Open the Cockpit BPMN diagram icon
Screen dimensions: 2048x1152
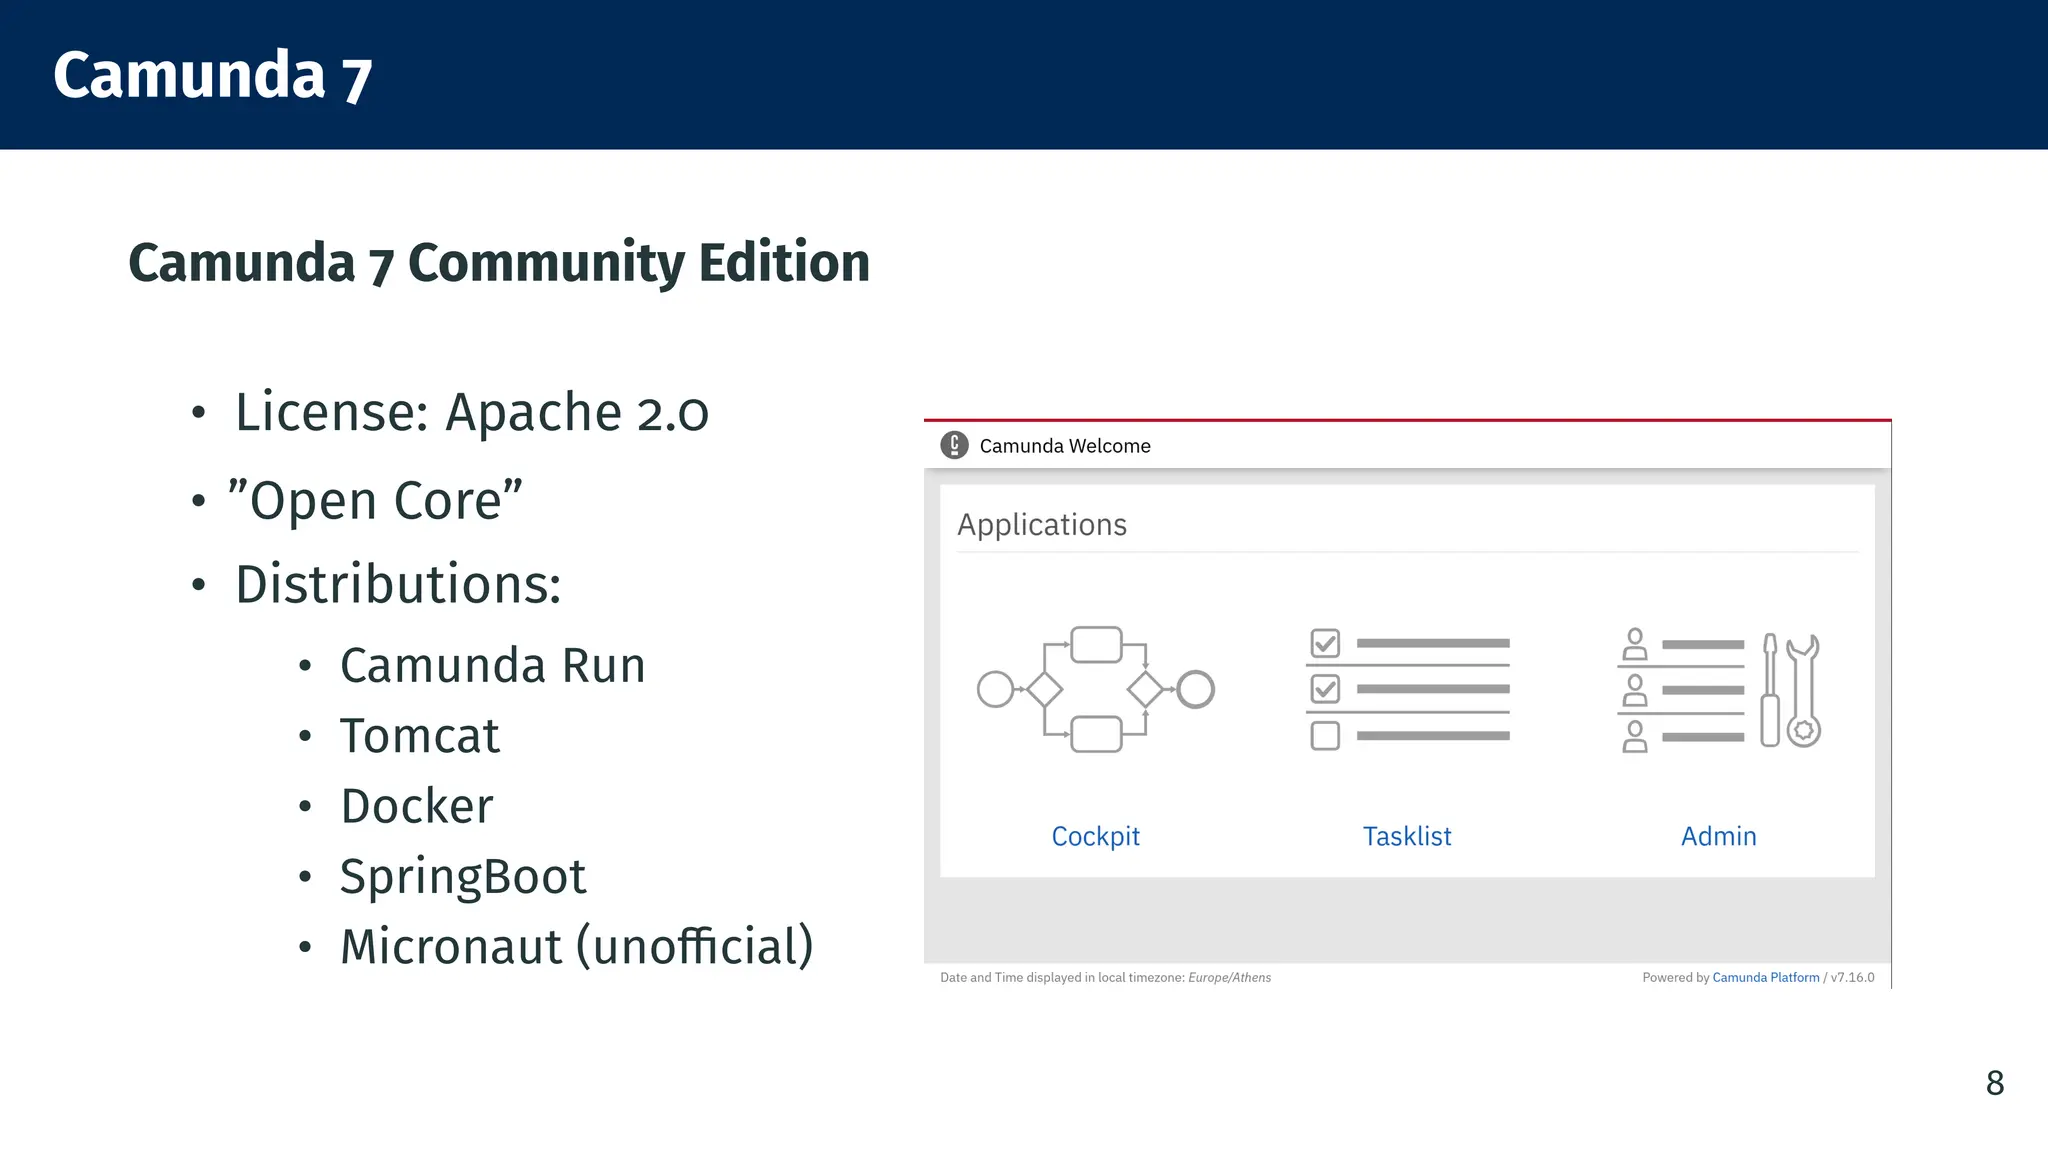[x=1095, y=689]
